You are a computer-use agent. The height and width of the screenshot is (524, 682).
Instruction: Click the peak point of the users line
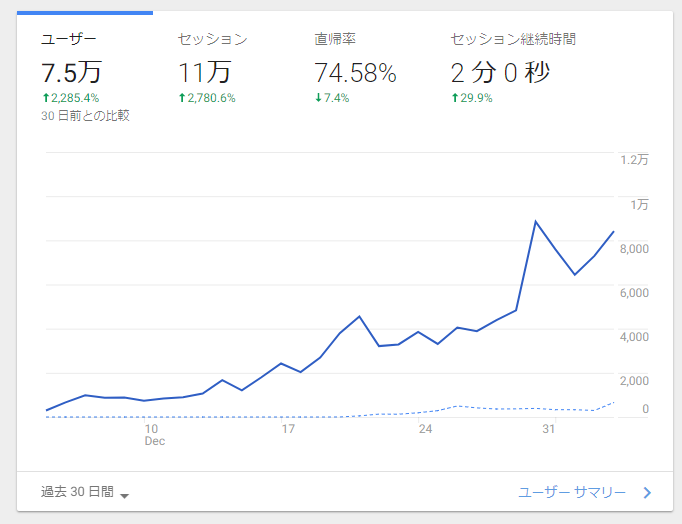click(535, 222)
